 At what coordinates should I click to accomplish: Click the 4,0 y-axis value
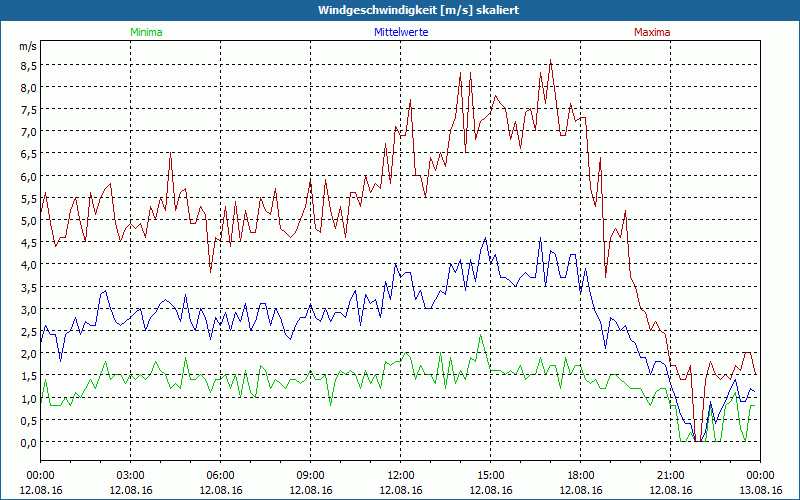[x=29, y=265]
